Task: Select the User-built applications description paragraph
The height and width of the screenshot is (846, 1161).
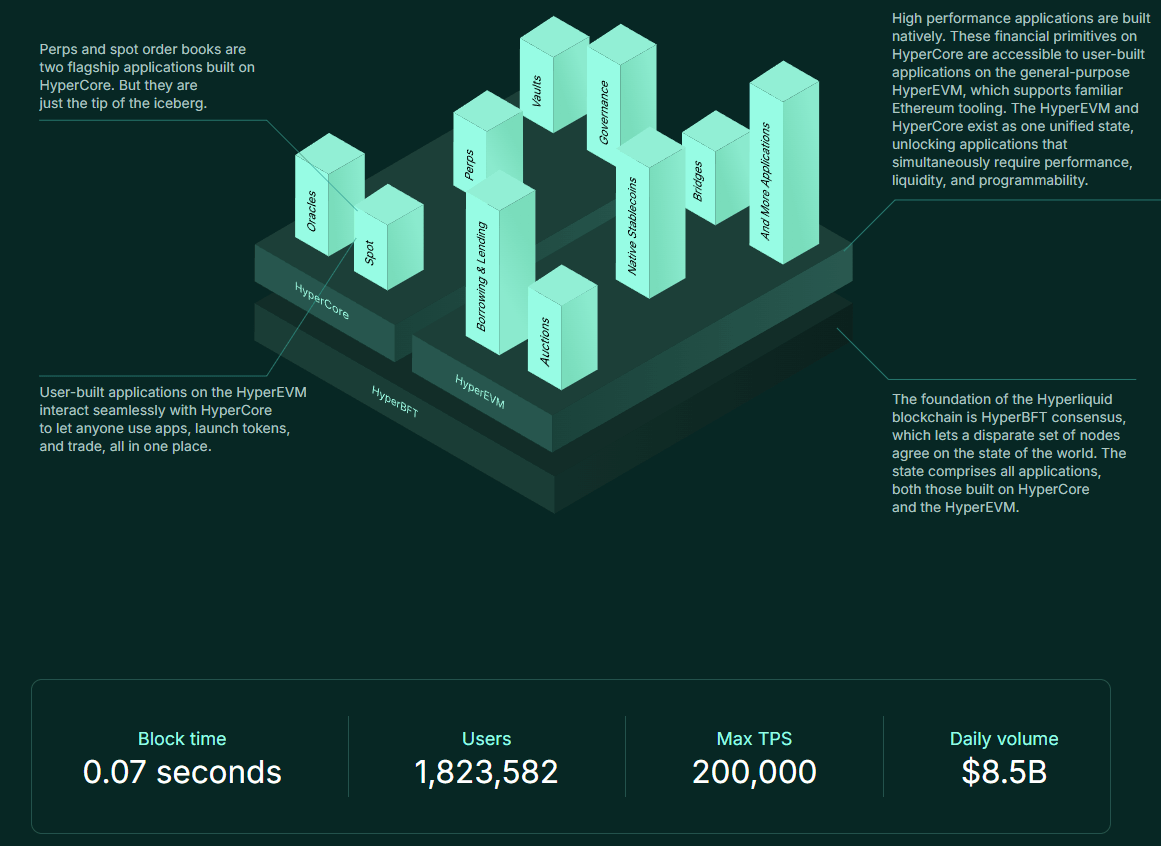Action: coord(172,419)
